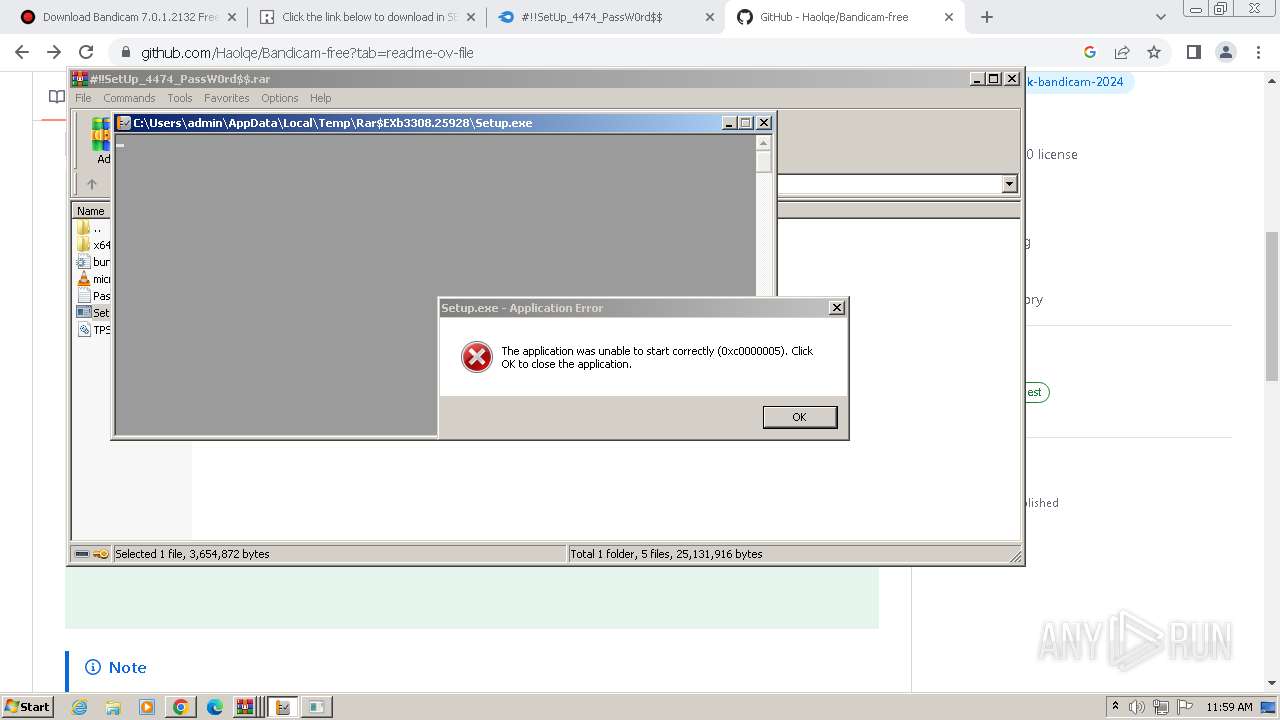
Task: Click the WinRAR Add toolbar icon
Action: (101, 140)
